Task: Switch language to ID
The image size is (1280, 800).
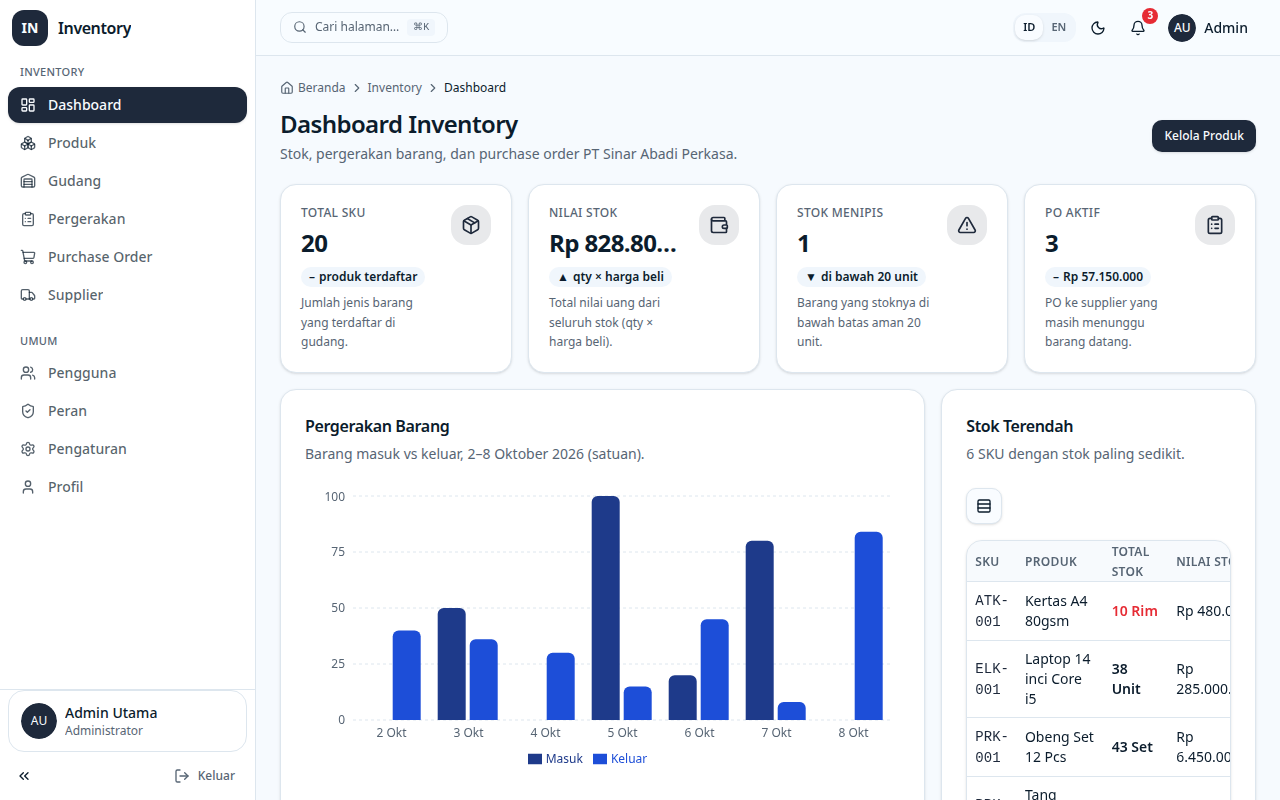Action: [x=1029, y=28]
